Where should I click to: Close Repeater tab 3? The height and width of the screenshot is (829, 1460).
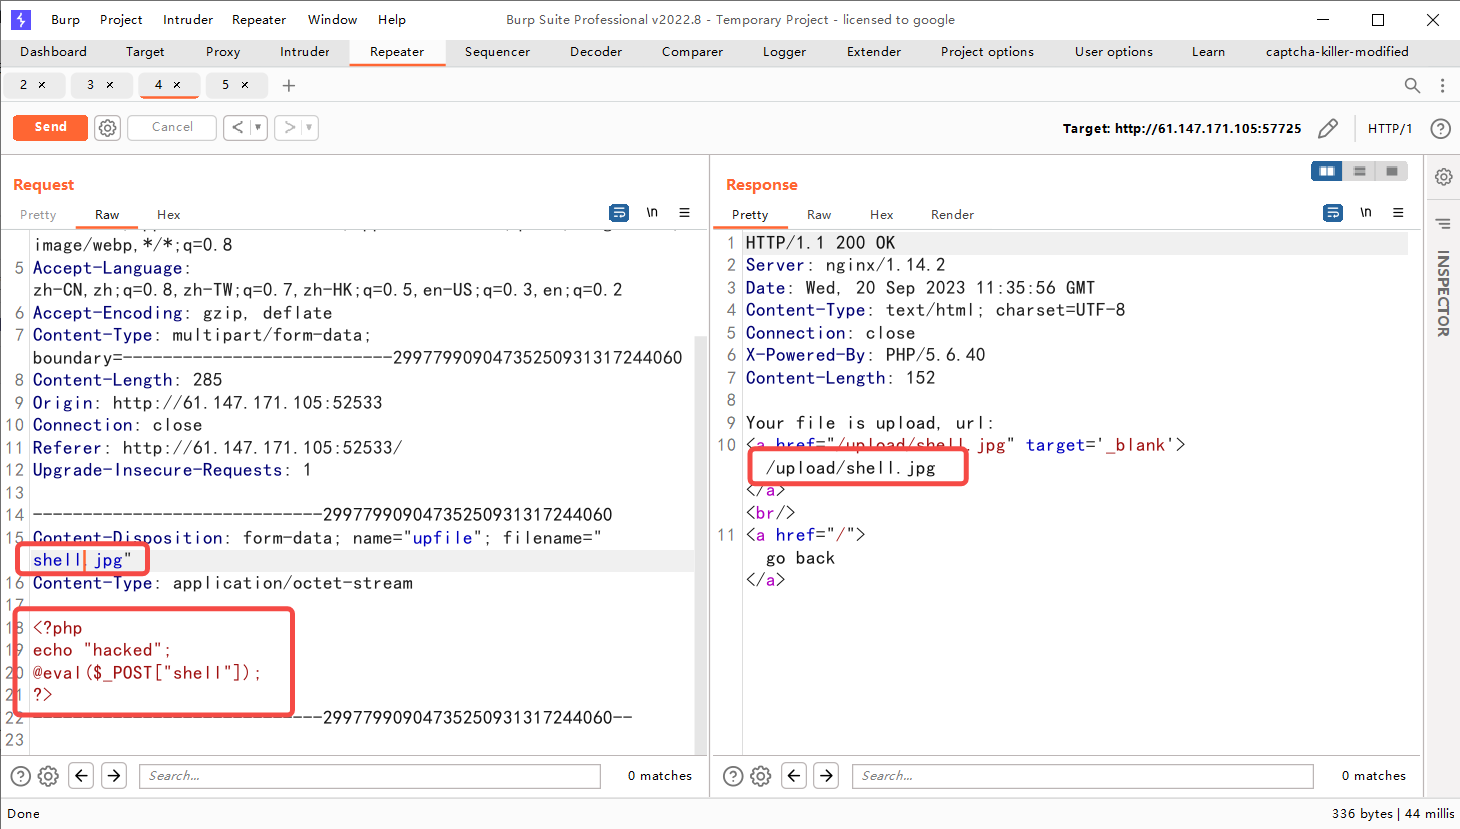pyautogui.click(x=110, y=85)
